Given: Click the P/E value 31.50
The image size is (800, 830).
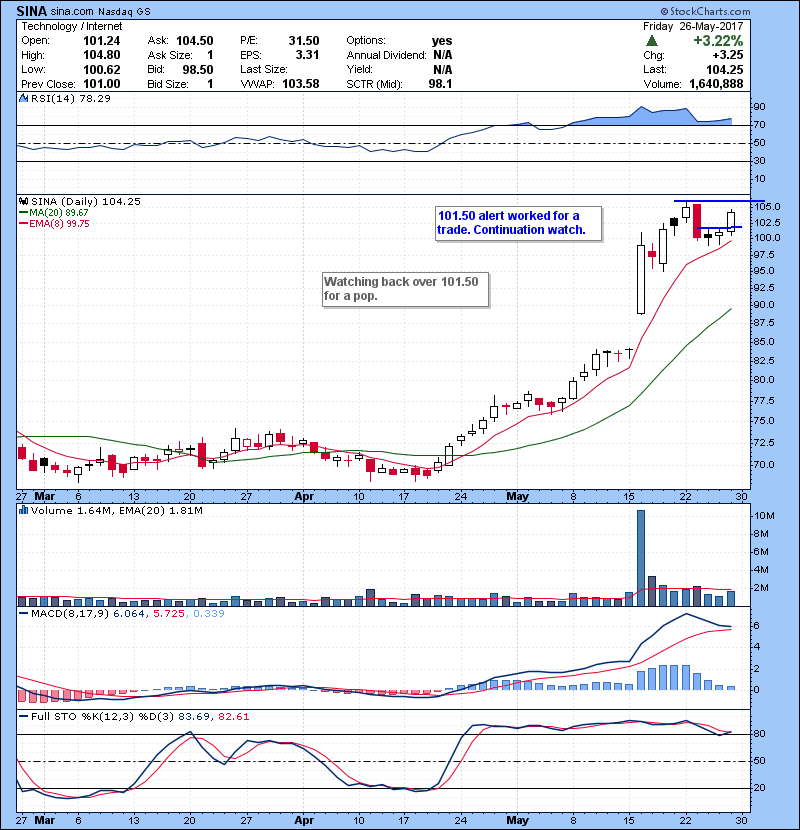Looking at the screenshot, I should point(304,41).
